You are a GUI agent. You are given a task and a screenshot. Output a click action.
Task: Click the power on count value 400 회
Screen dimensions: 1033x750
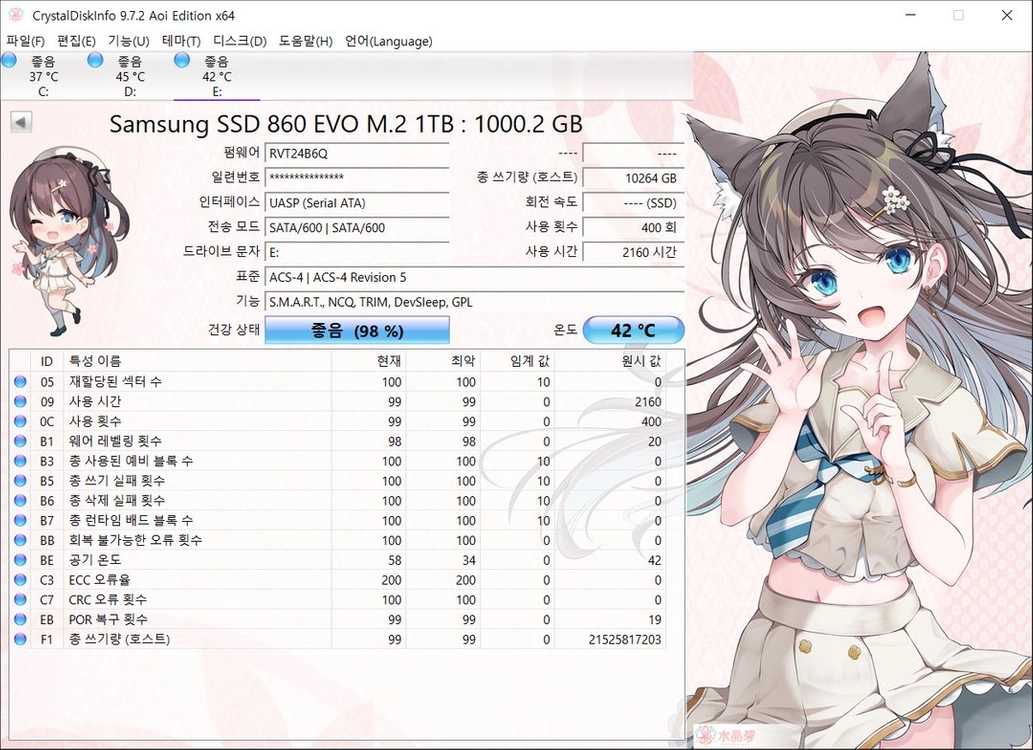click(634, 227)
